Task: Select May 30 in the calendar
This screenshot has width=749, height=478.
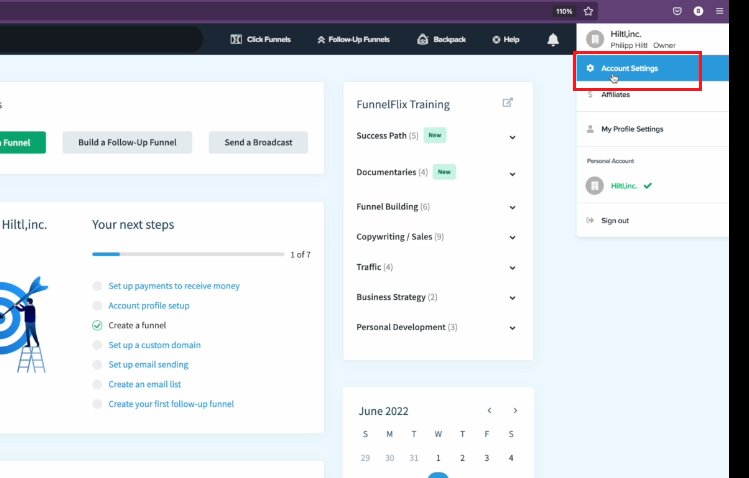Action: coord(389,458)
